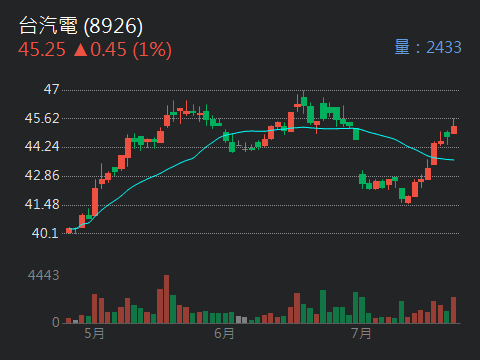
Task: Click the 41.48 price axis label
Action: [42, 204]
